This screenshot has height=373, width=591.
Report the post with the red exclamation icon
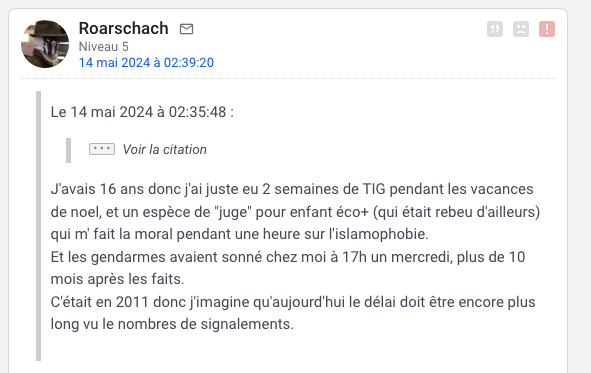click(x=547, y=29)
